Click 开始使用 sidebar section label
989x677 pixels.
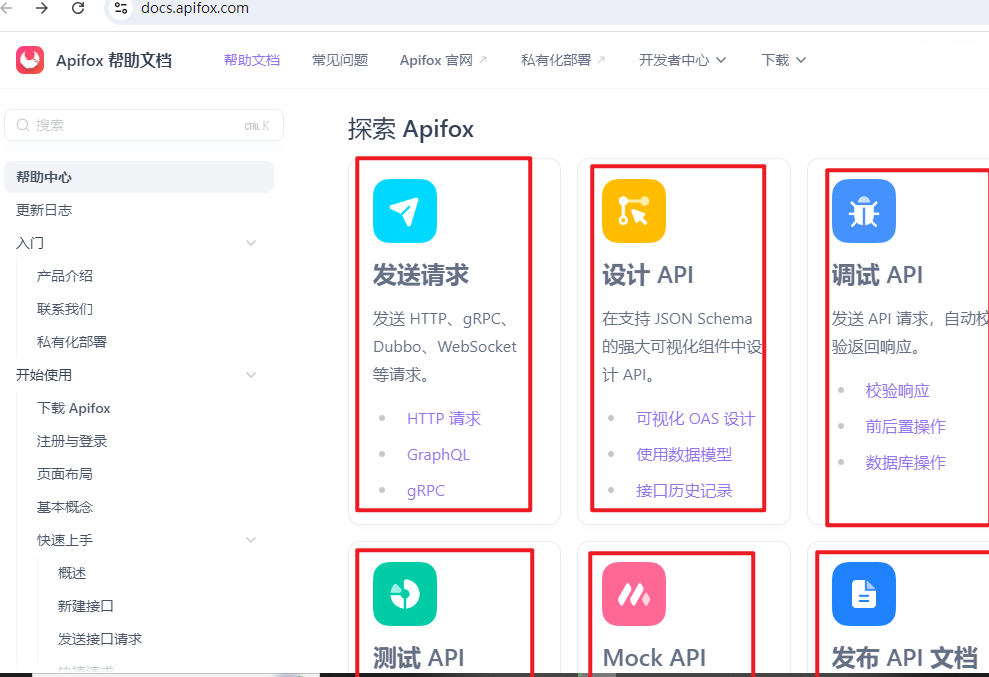pyautogui.click(x=44, y=375)
